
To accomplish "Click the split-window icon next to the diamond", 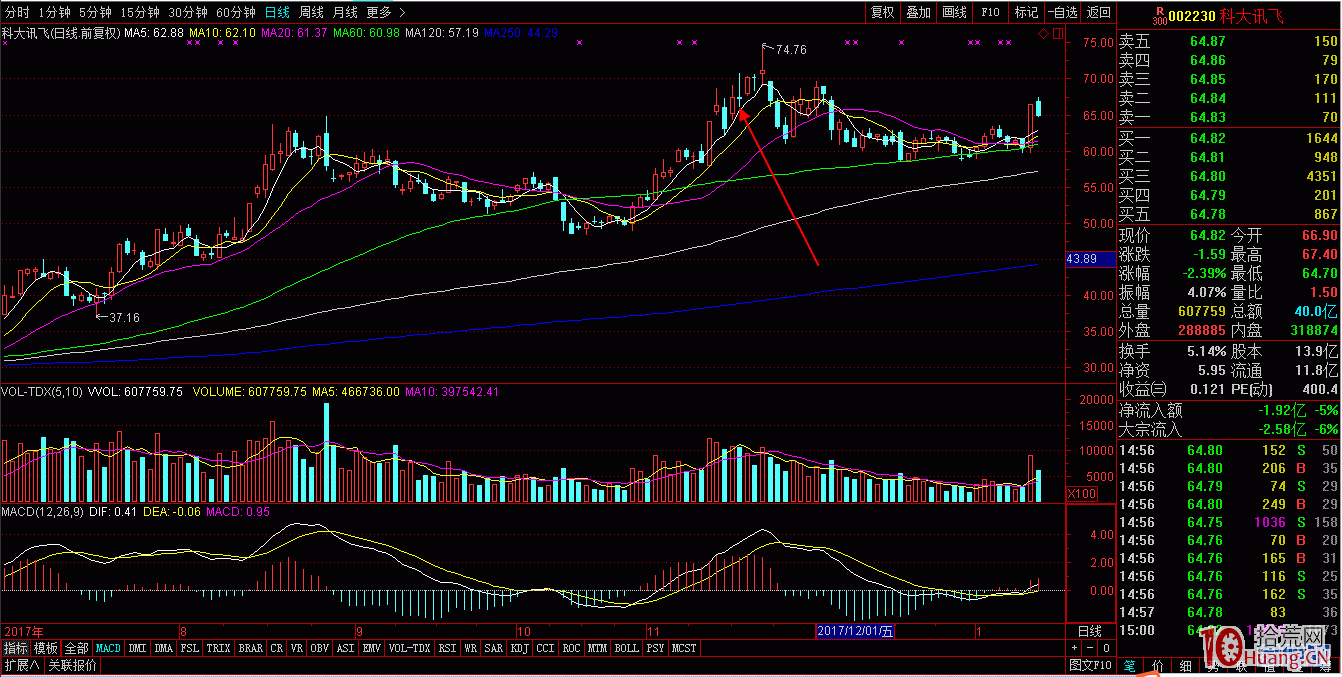I will pos(1058,34).
